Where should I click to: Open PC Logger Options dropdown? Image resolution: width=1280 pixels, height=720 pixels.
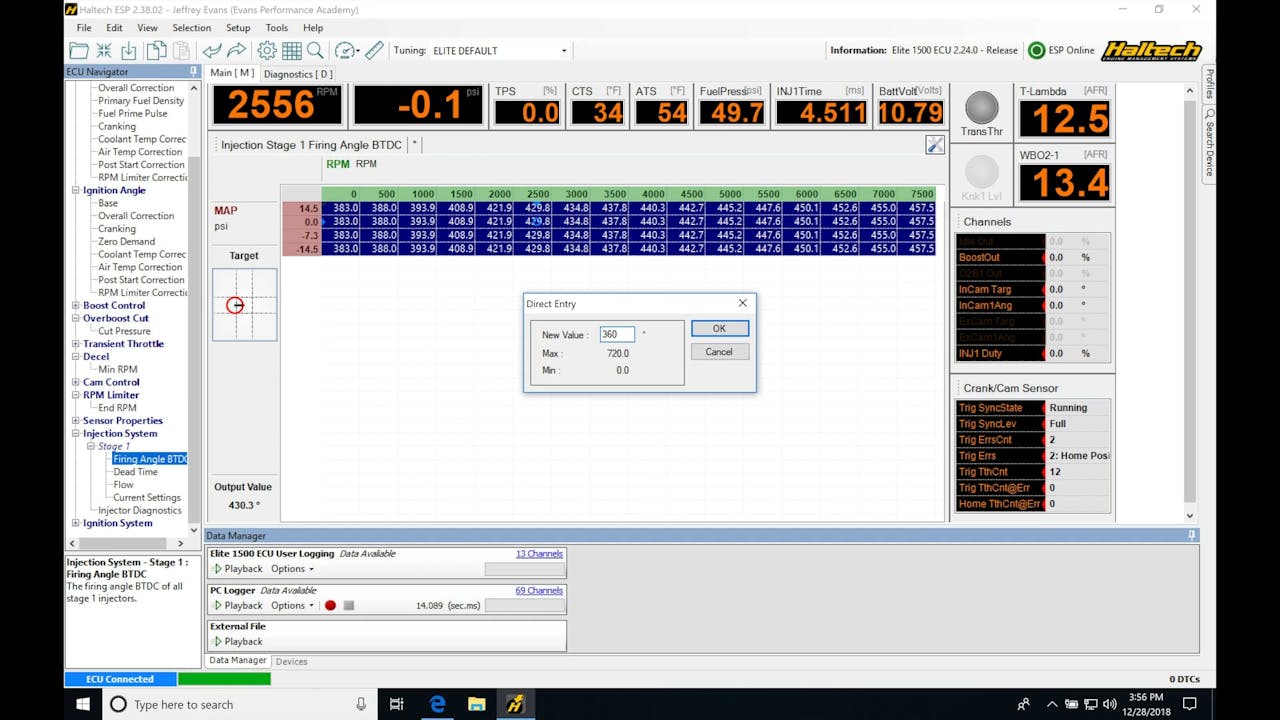[292, 606]
